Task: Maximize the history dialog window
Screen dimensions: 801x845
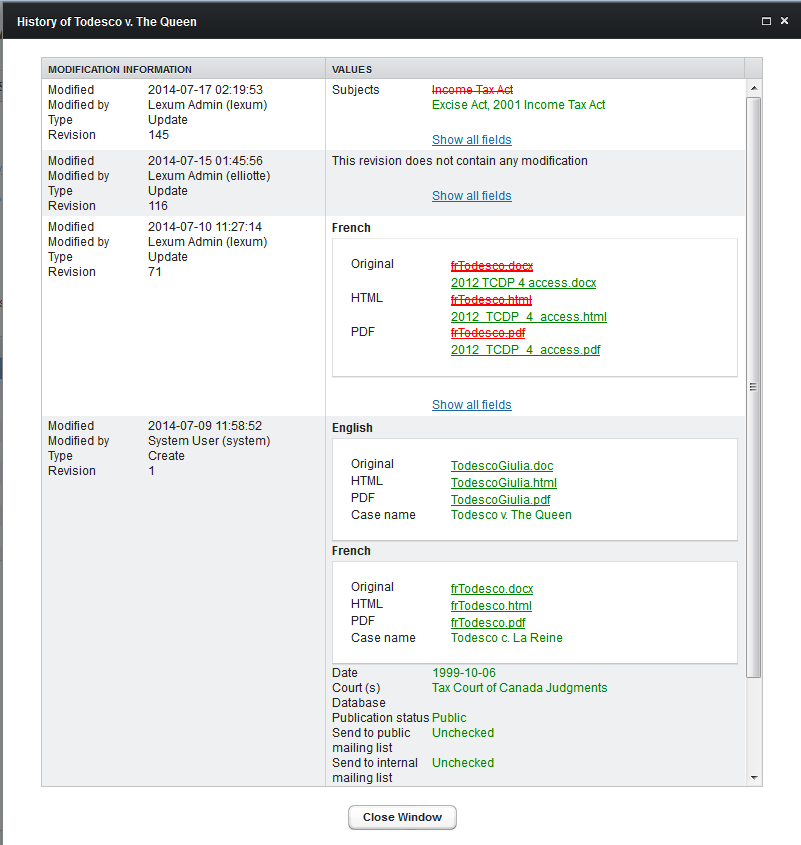Action: click(x=766, y=21)
